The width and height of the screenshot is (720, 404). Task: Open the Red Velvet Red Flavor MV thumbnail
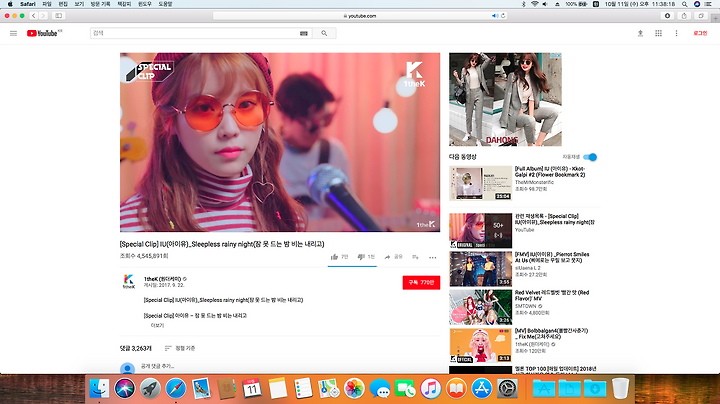(480, 307)
